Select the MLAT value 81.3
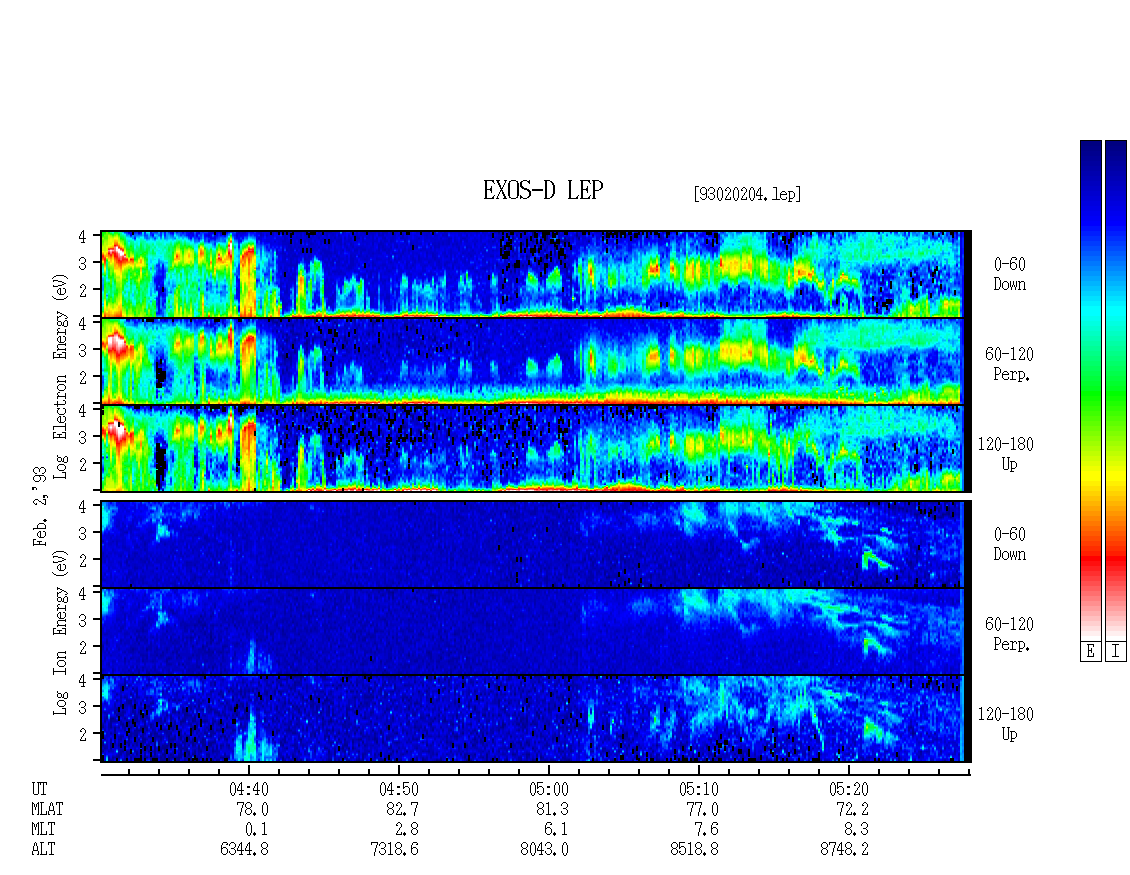The width and height of the screenshot is (1130, 875). point(552,809)
